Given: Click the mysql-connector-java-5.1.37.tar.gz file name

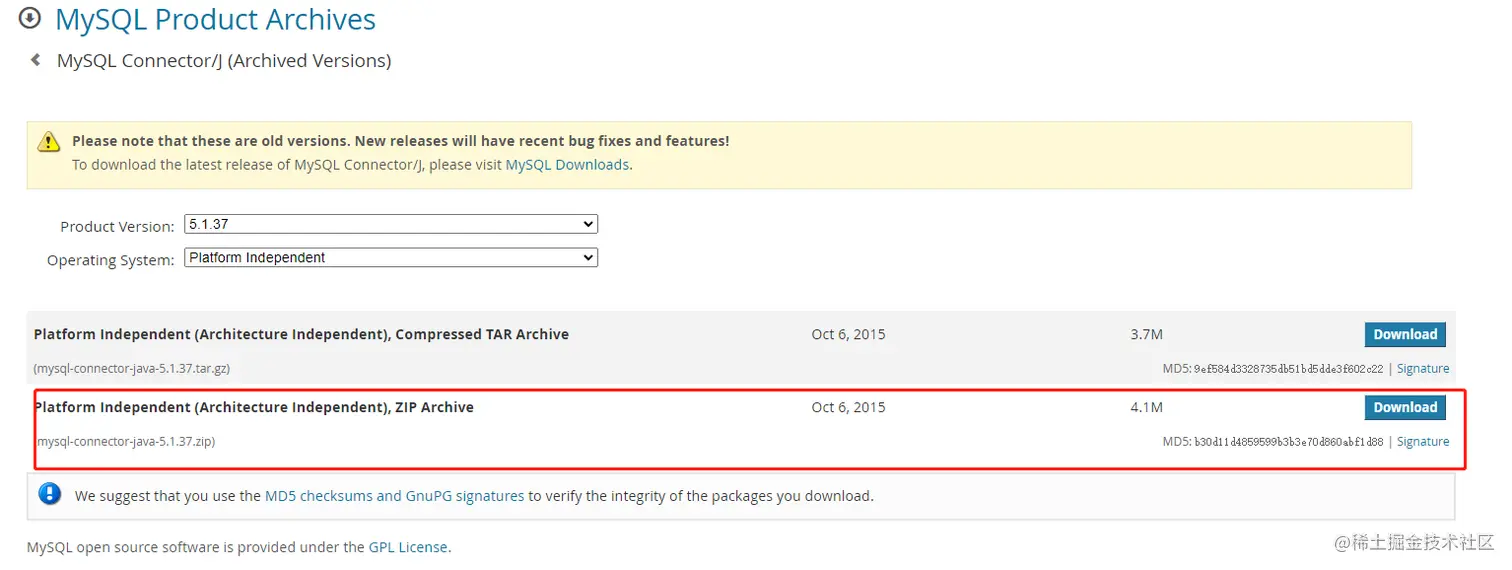Looking at the screenshot, I should (x=132, y=368).
